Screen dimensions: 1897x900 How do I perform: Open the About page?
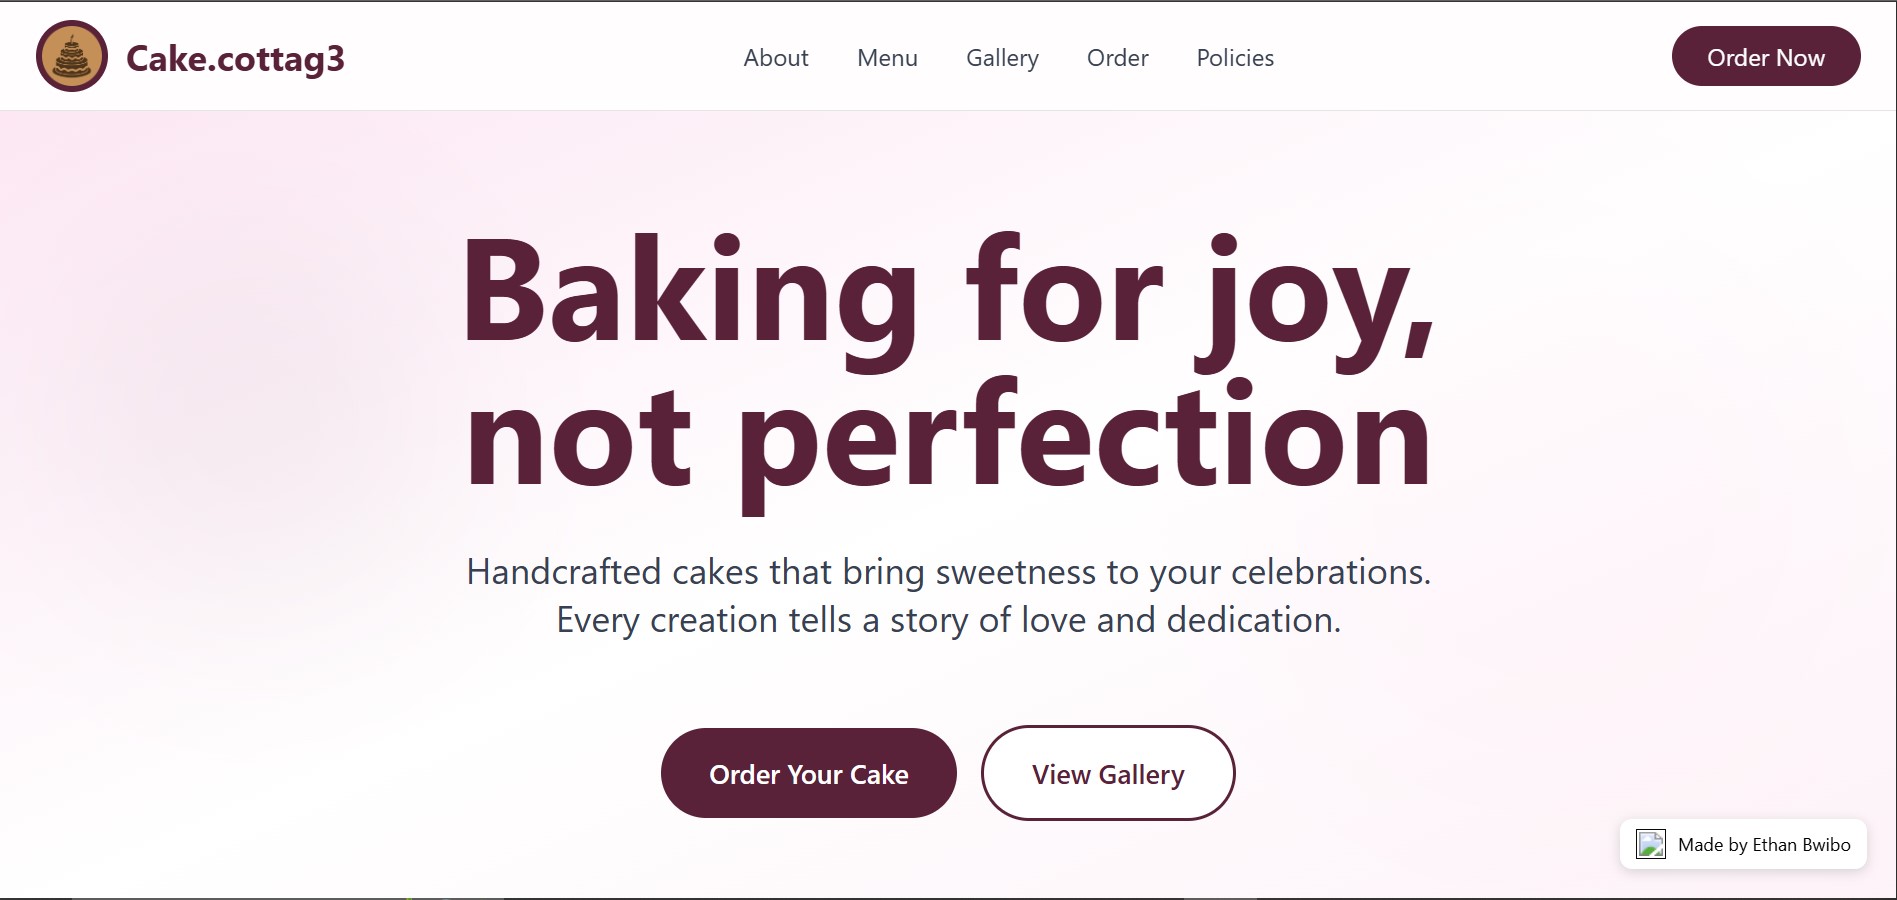click(775, 58)
